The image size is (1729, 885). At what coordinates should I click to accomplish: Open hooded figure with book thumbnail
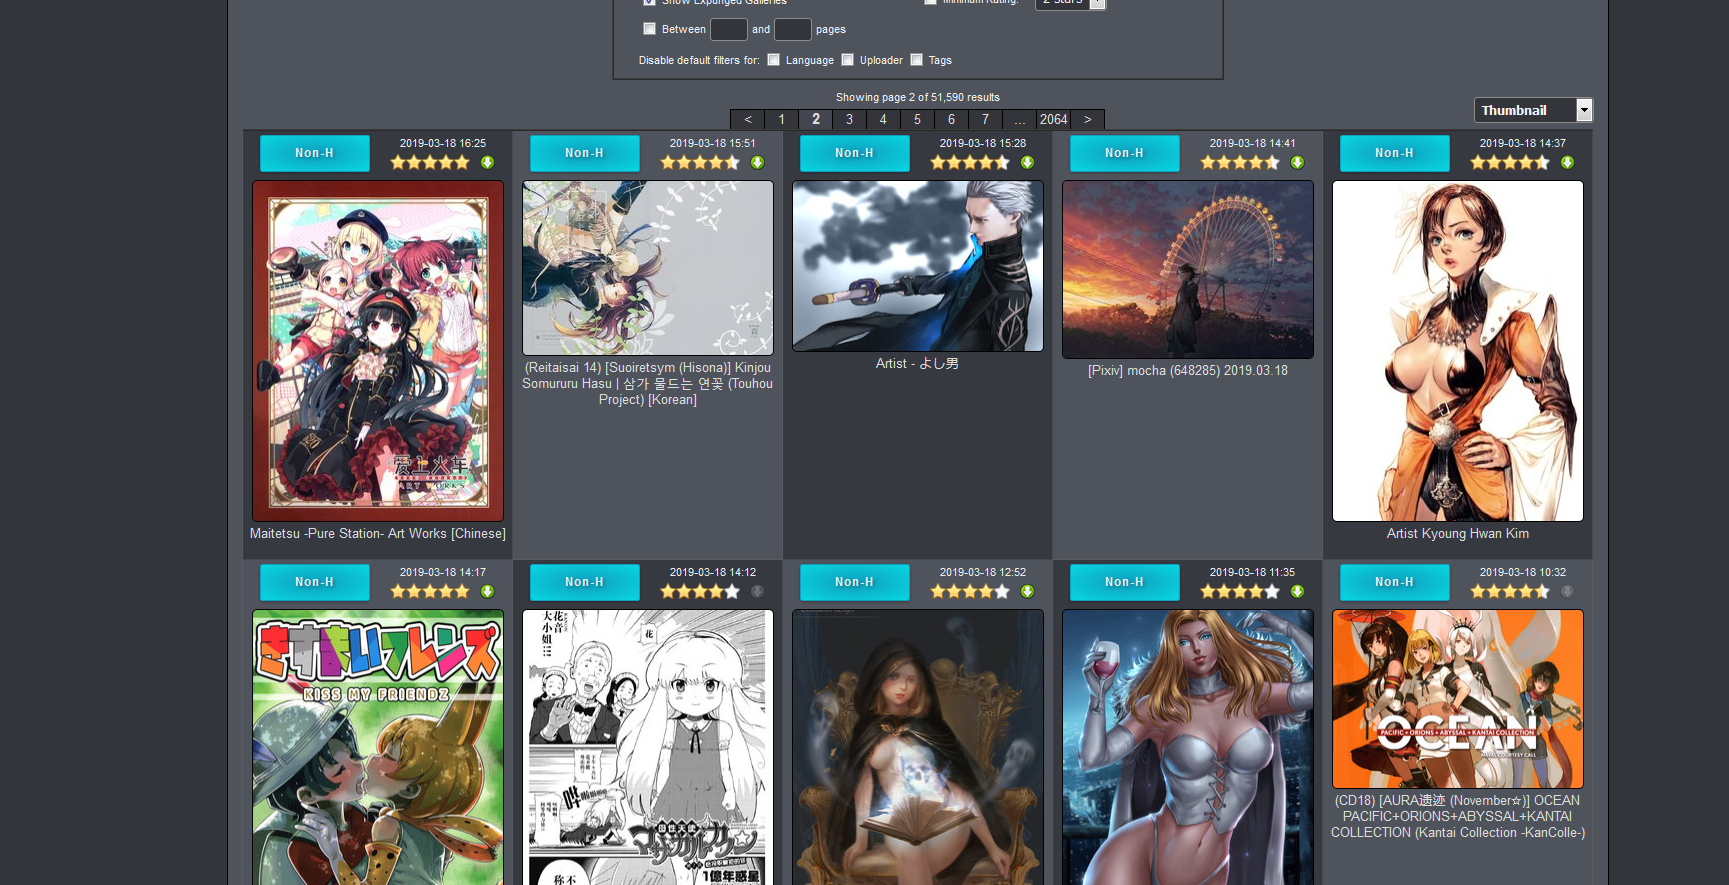(x=918, y=747)
